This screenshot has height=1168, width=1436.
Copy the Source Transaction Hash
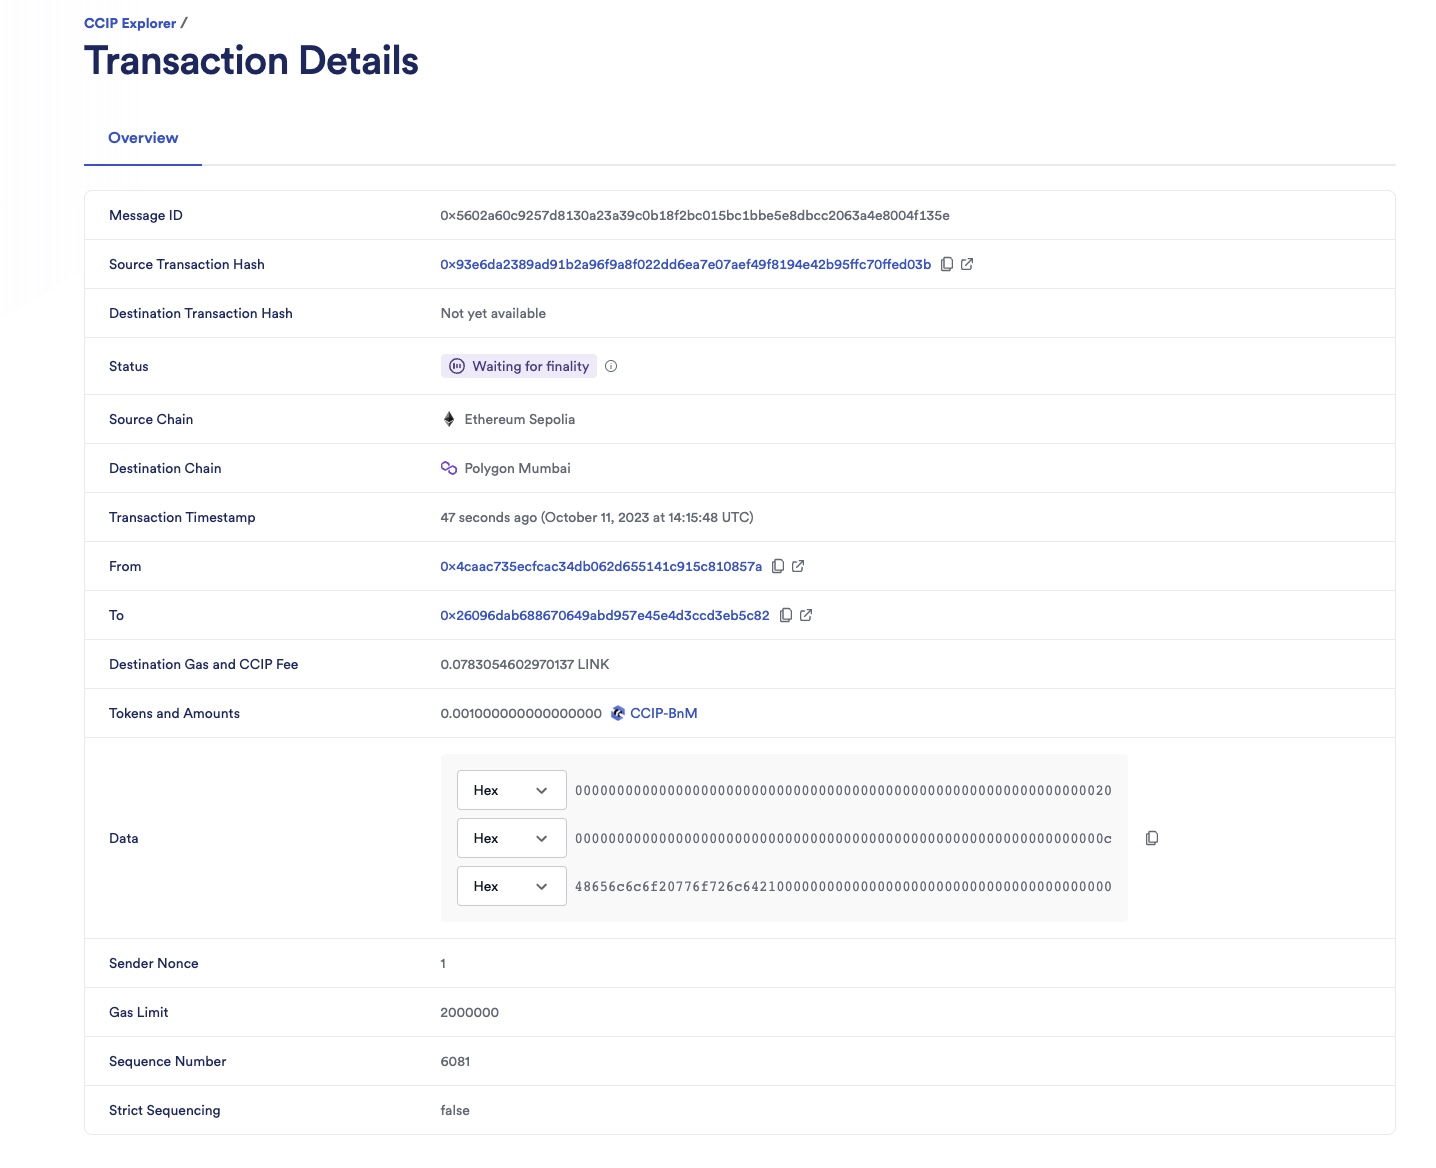tap(947, 265)
